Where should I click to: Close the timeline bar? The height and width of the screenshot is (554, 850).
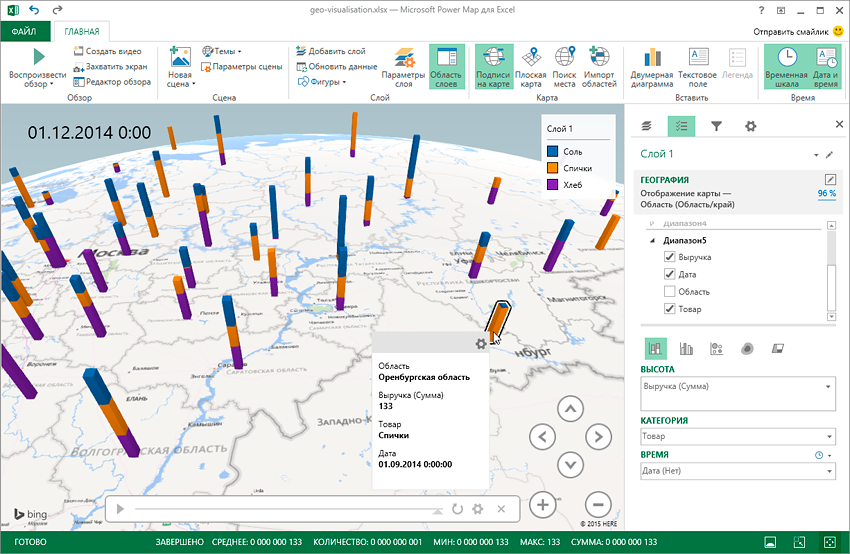501,509
